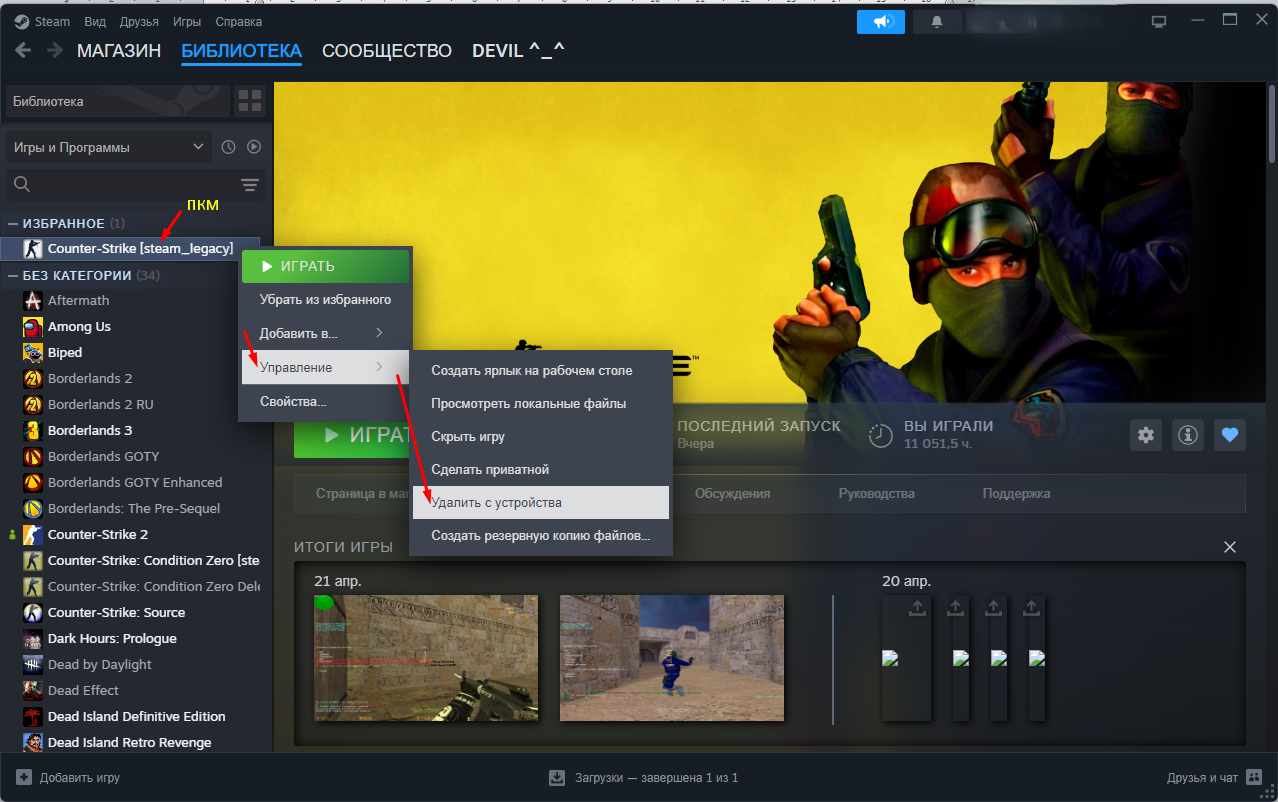The height and width of the screenshot is (802, 1278).
Task: Go to the МАГАЗИН tab
Action: click(119, 50)
